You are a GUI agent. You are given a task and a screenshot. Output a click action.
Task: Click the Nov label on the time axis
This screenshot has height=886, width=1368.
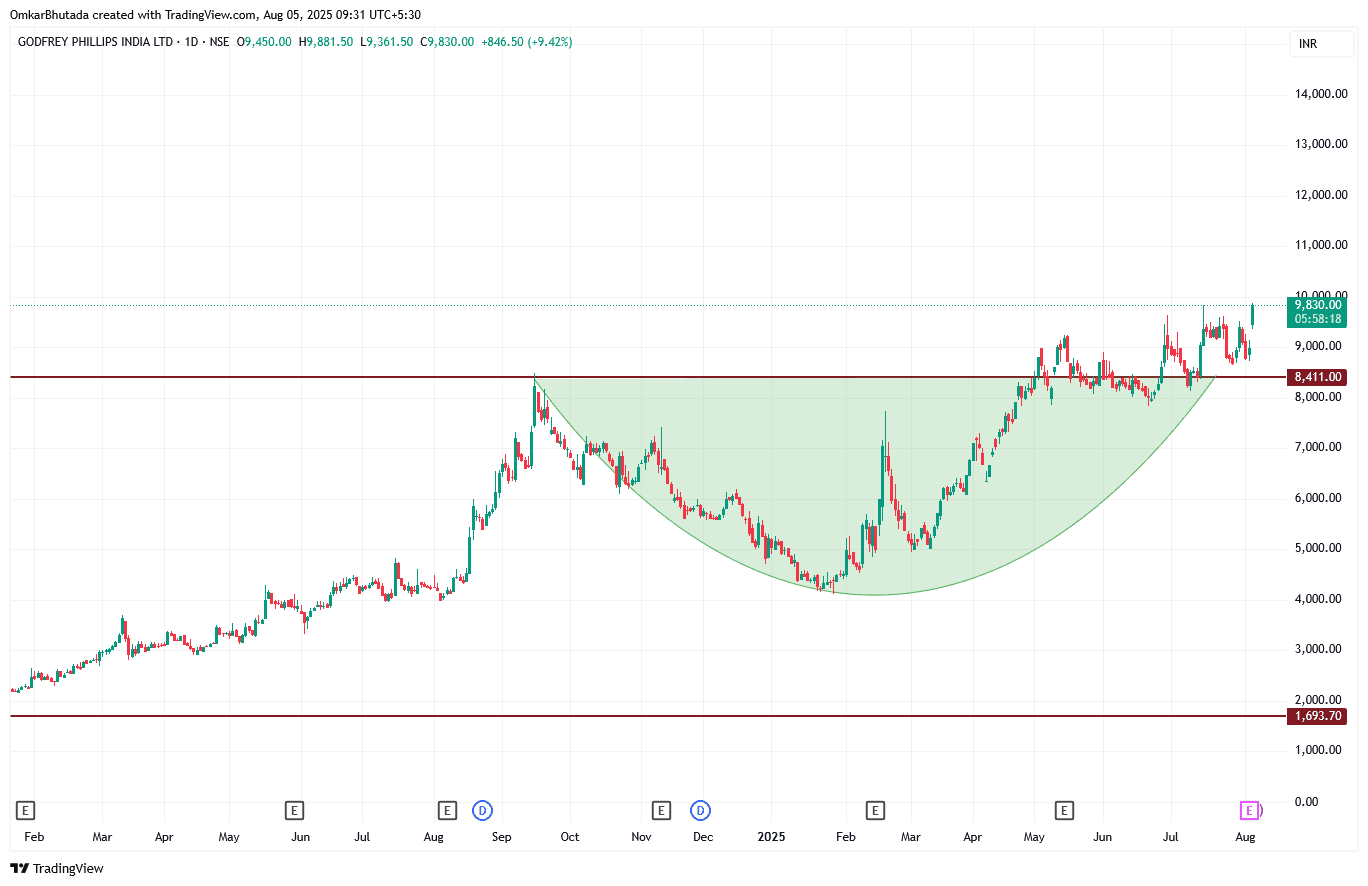(641, 836)
